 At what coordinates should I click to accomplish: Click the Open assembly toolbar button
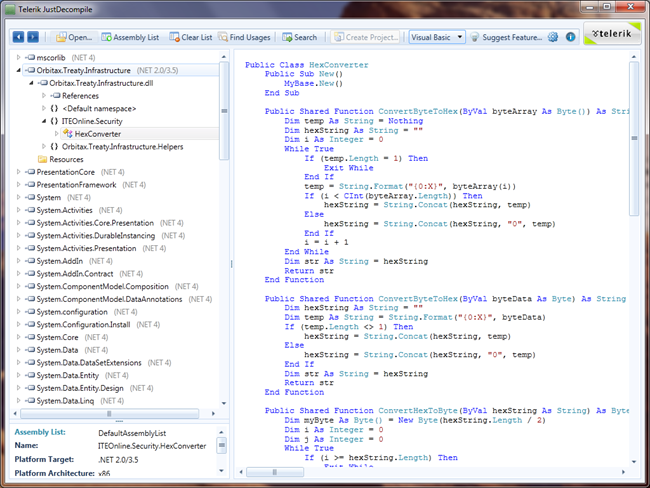point(72,37)
